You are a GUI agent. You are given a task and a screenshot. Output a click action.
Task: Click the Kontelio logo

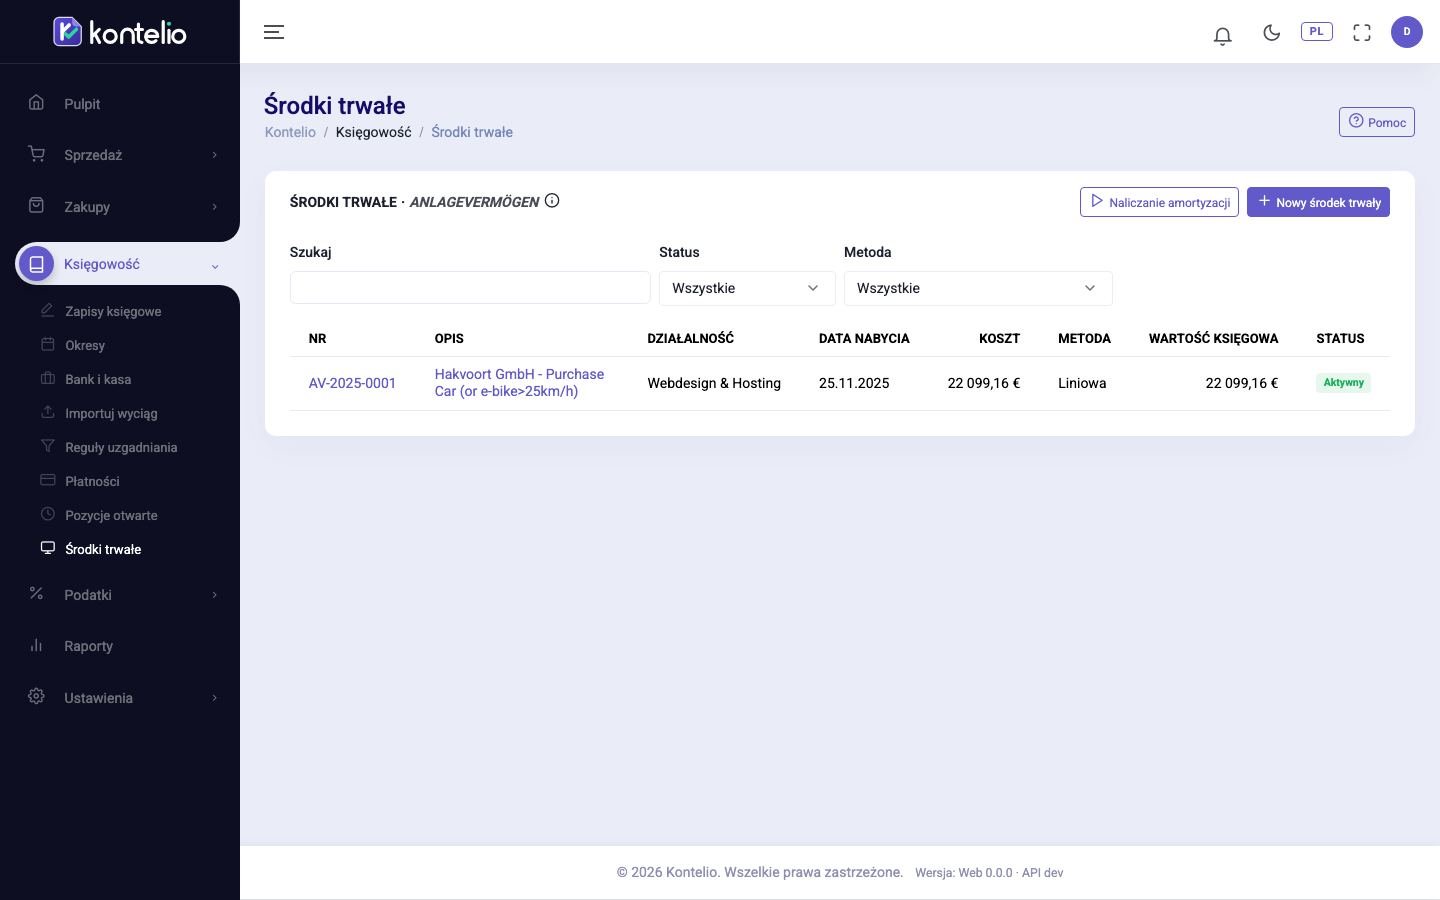point(120,32)
